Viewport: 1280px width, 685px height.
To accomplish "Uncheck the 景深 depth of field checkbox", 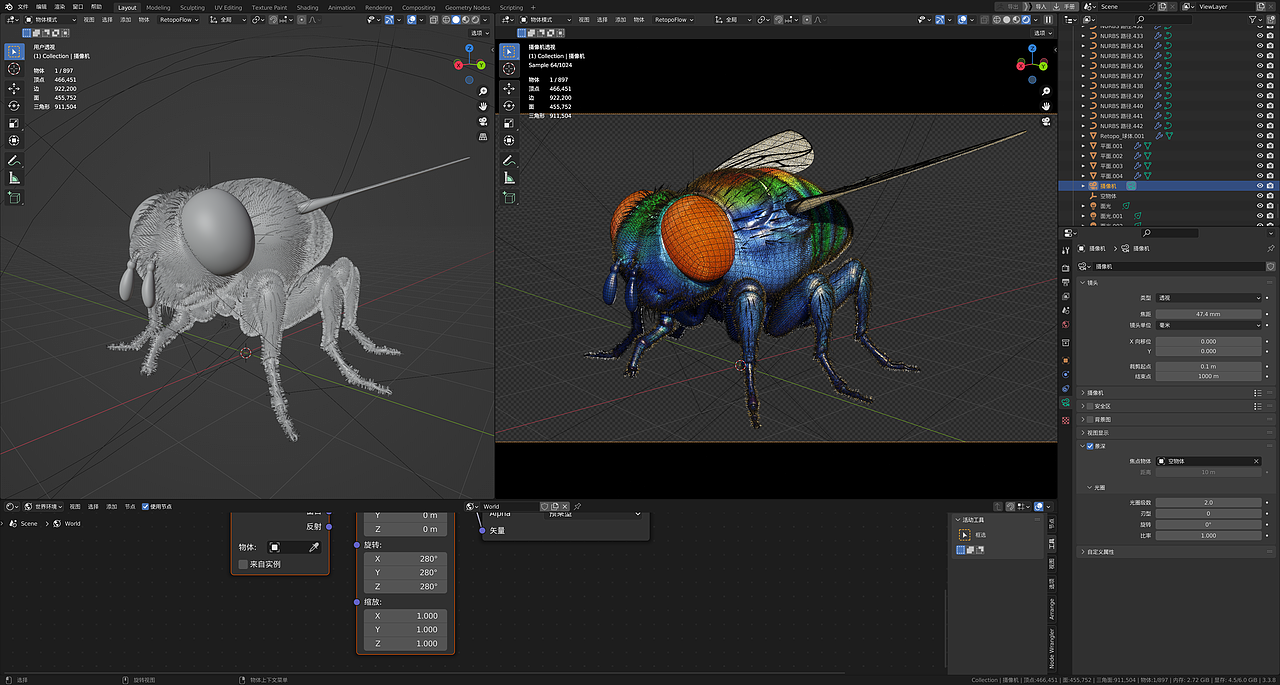I will tap(1091, 446).
